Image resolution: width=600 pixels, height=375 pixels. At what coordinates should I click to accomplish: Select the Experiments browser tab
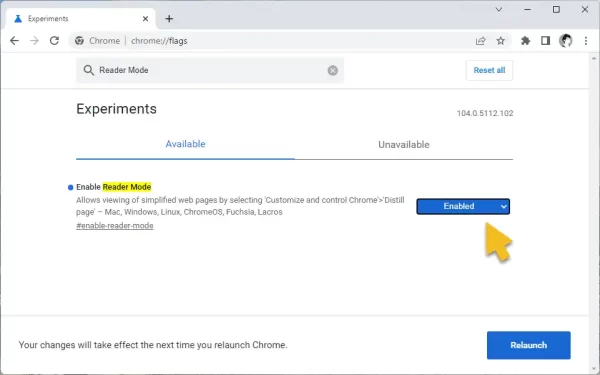(x=81, y=19)
